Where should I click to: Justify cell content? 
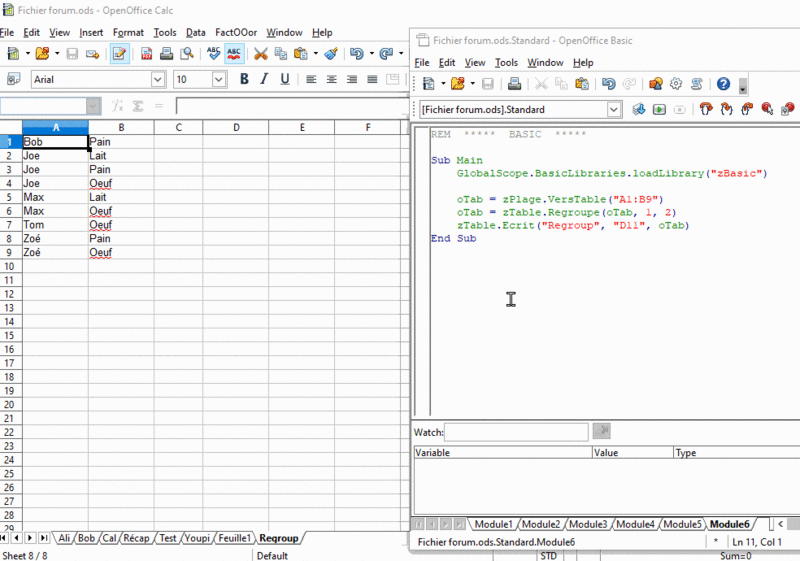[372, 79]
